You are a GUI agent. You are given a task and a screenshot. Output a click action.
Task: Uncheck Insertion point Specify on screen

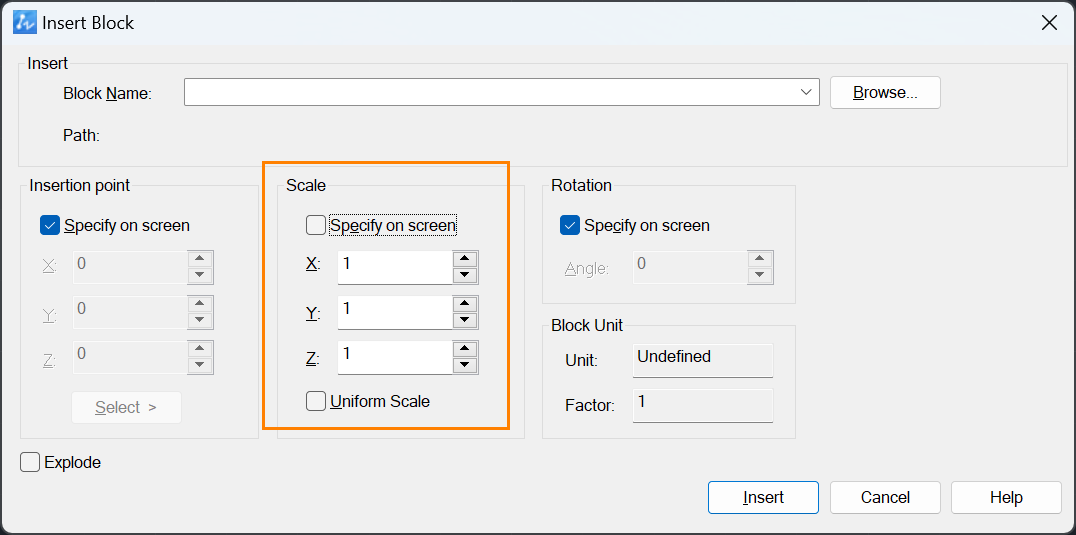(50, 225)
